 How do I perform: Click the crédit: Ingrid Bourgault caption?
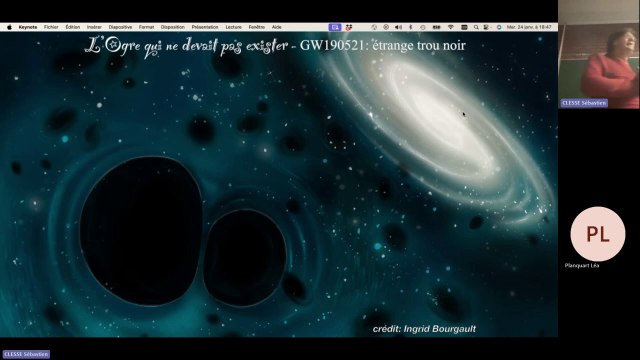click(424, 329)
